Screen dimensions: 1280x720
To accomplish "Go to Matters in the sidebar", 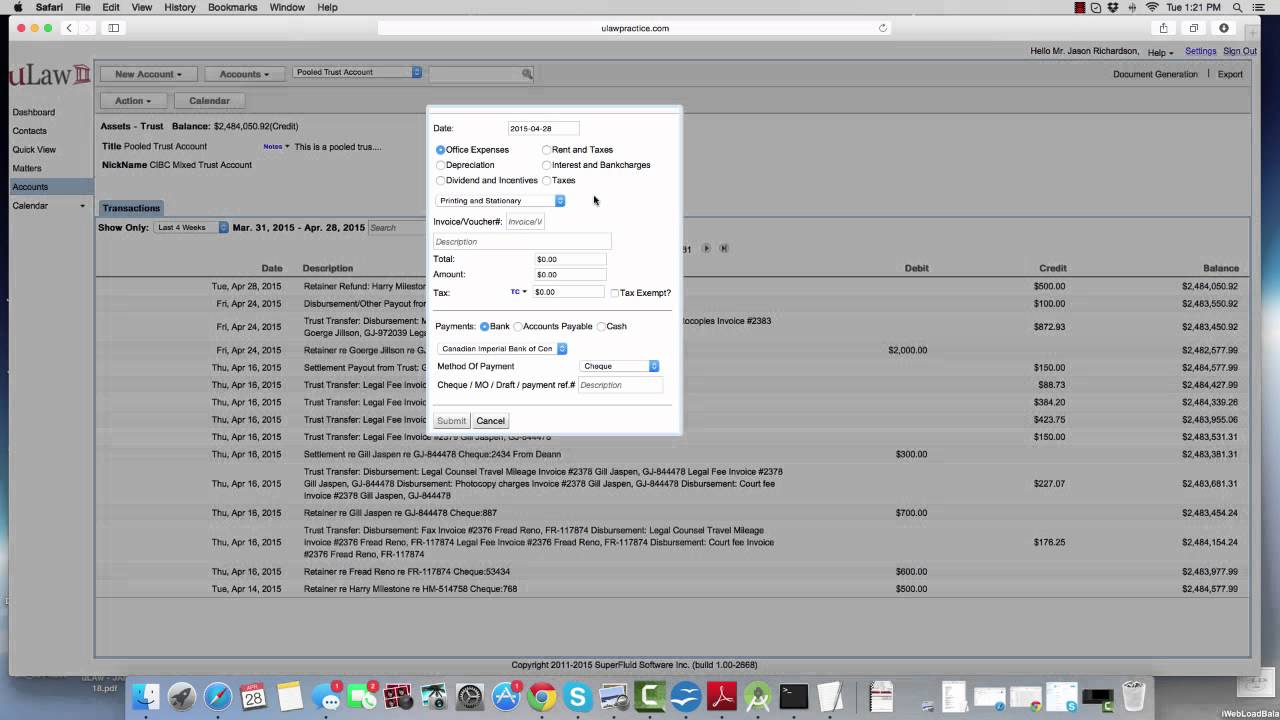I will [27, 168].
